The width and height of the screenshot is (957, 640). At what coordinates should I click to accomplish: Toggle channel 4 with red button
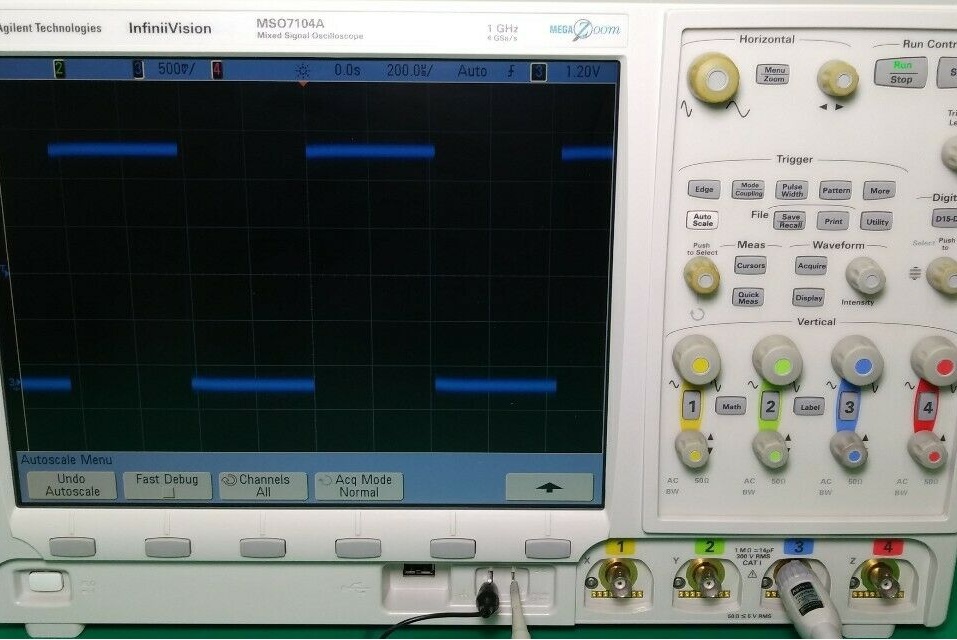tap(927, 408)
